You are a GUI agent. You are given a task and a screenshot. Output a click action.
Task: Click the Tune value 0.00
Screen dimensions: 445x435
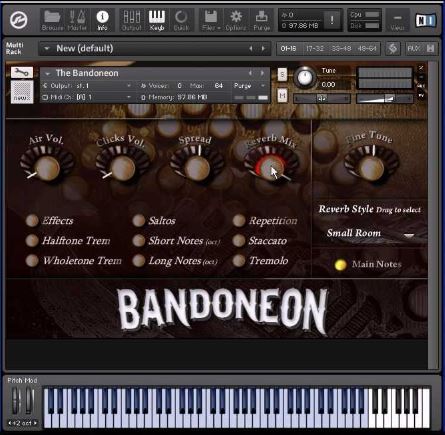click(328, 85)
